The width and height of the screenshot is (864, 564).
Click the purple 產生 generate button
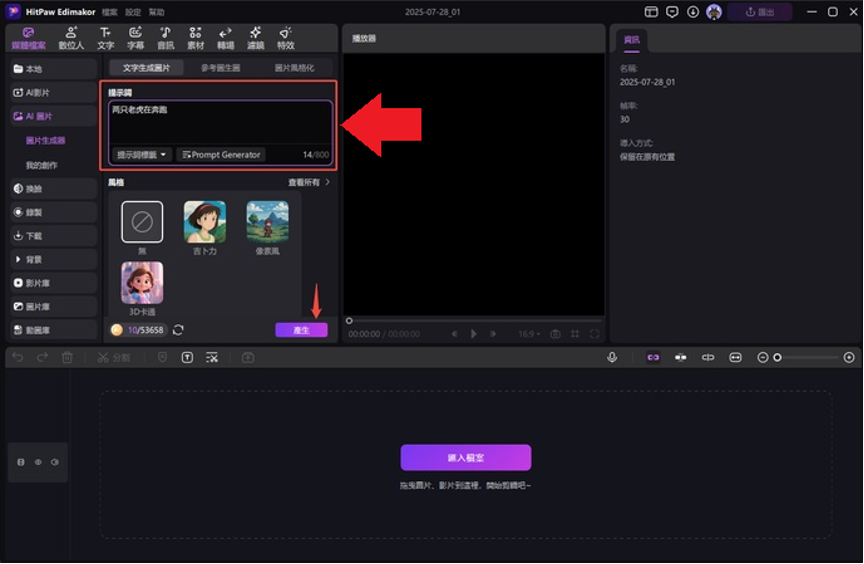click(x=301, y=330)
